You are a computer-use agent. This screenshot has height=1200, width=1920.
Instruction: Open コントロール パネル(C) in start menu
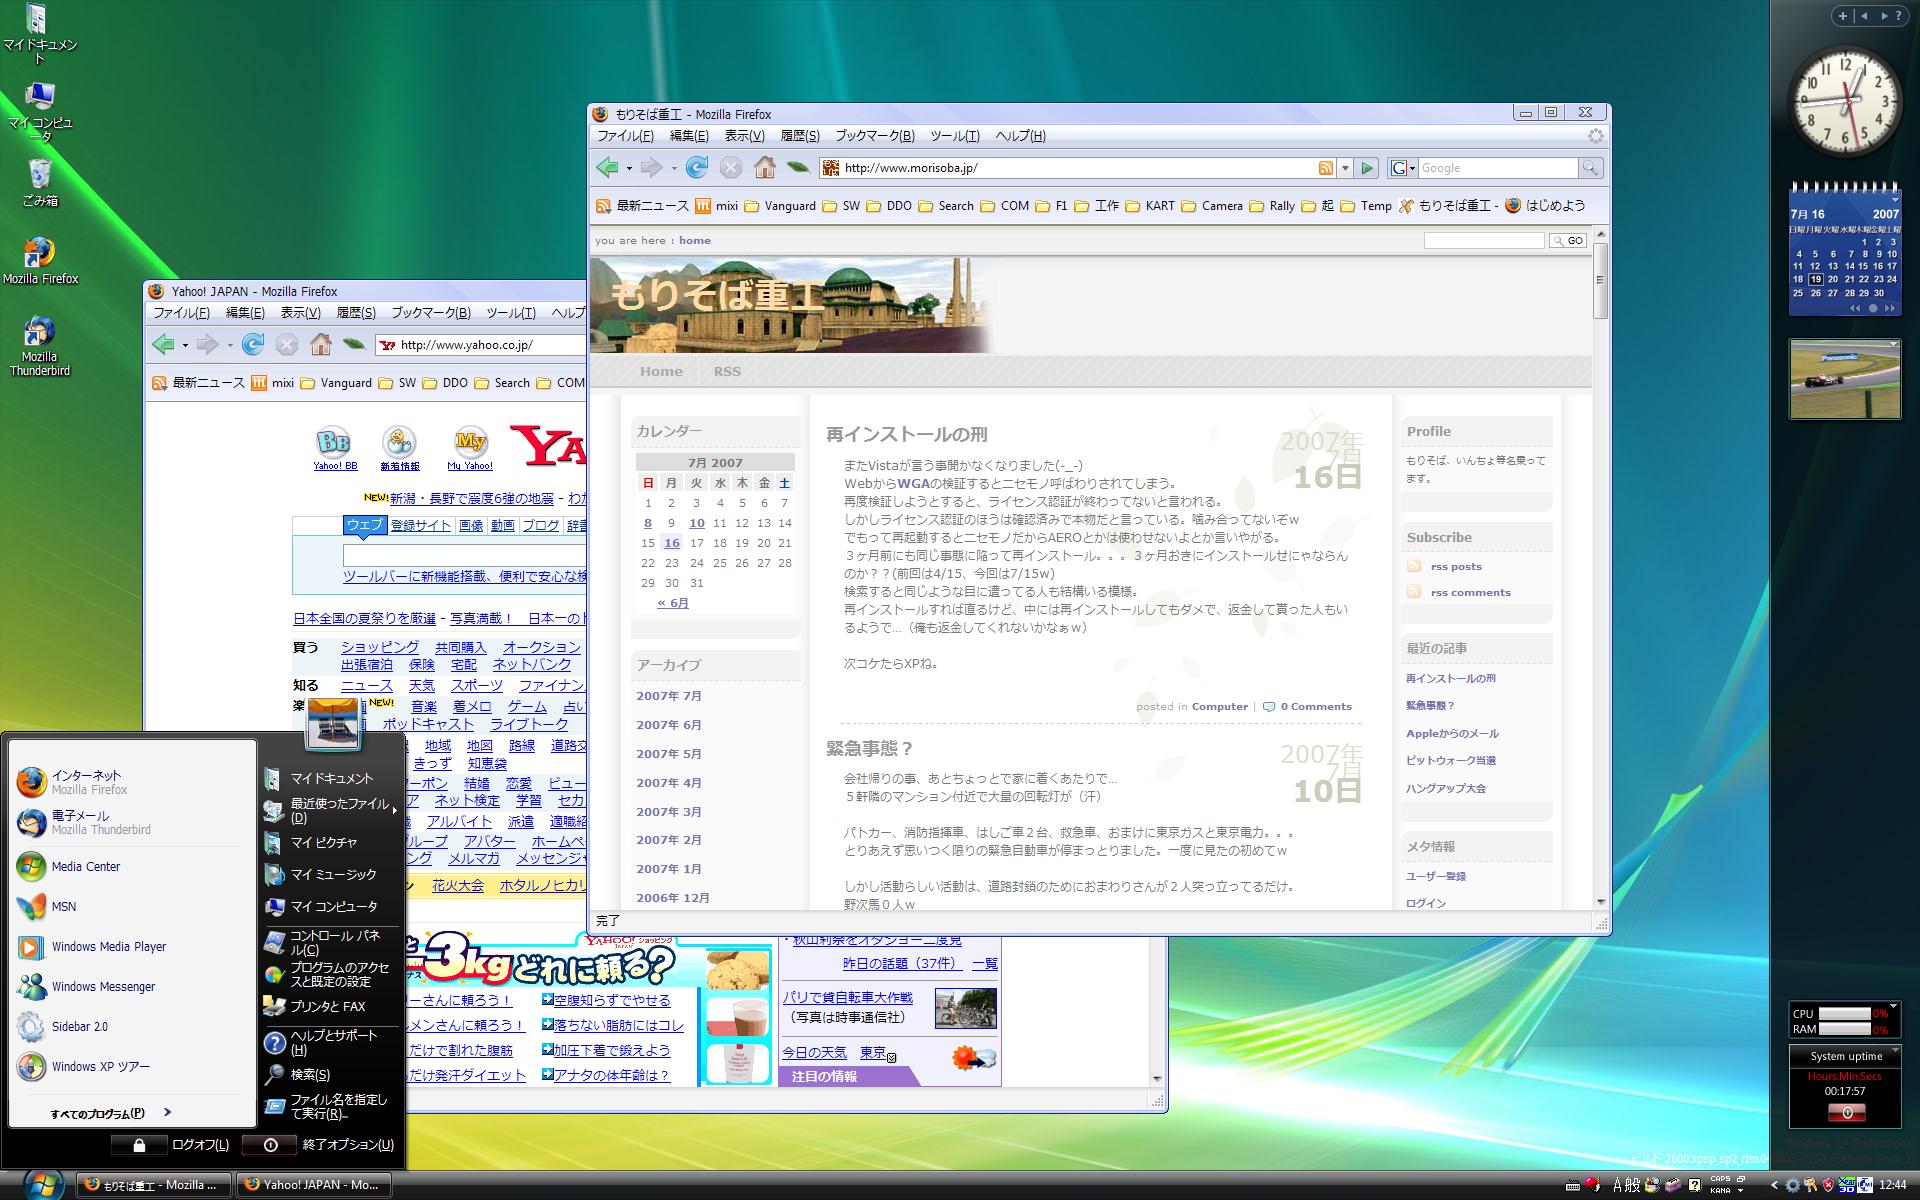click(330, 942)
